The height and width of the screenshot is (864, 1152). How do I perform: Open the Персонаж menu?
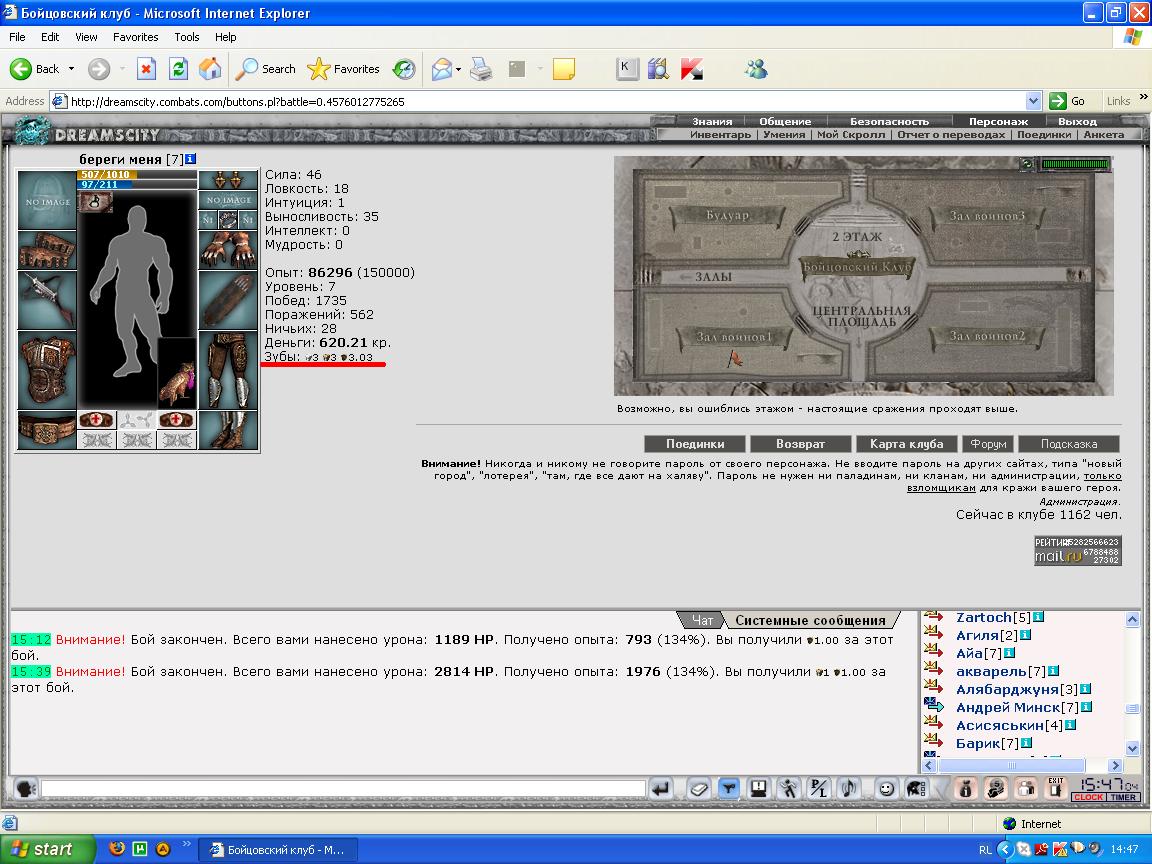pos(998,121)
